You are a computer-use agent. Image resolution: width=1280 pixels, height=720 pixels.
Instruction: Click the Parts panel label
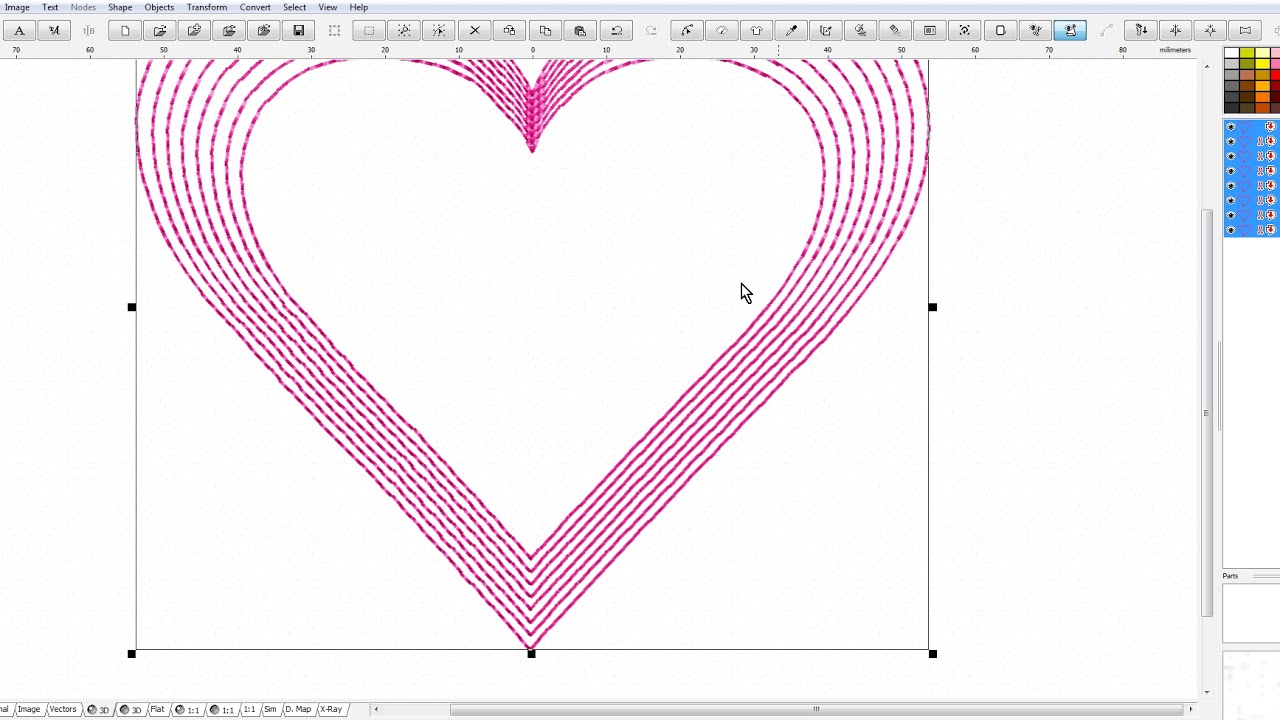click(1230, 576)
